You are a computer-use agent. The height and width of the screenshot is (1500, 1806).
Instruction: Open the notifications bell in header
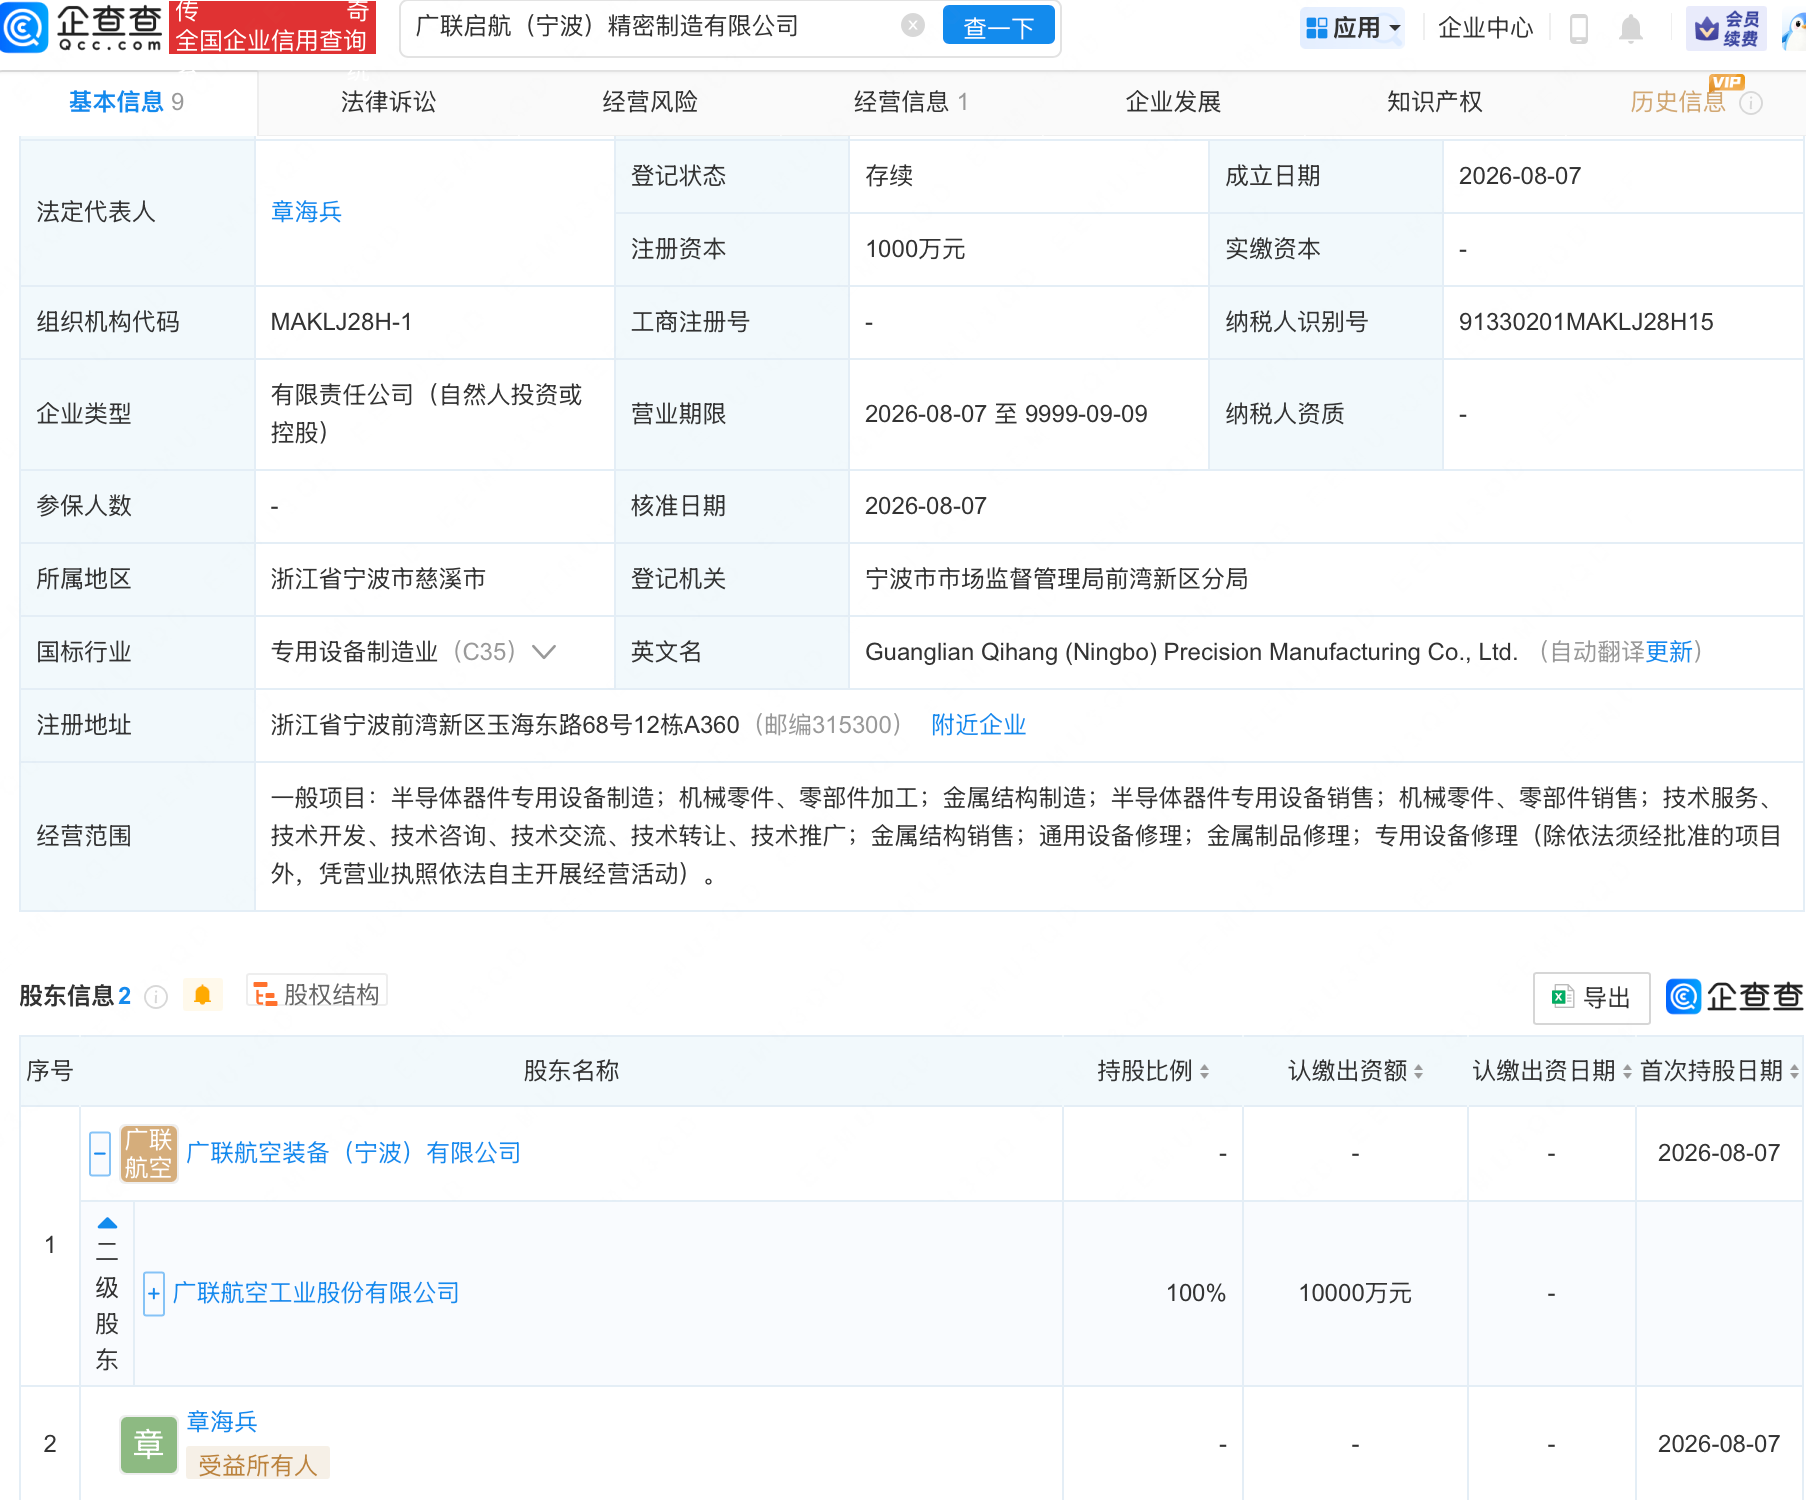click(1631, 28)
